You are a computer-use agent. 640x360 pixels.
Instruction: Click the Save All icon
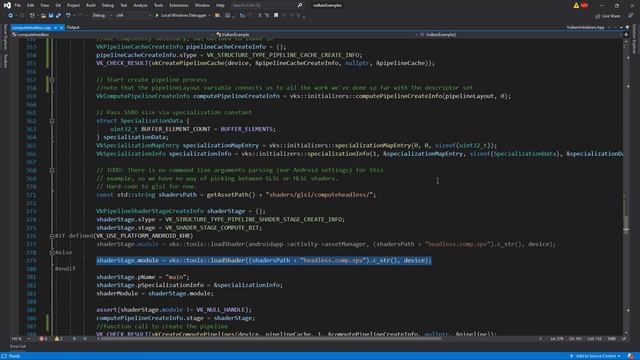pyautogui.click(x=58, y=16)
